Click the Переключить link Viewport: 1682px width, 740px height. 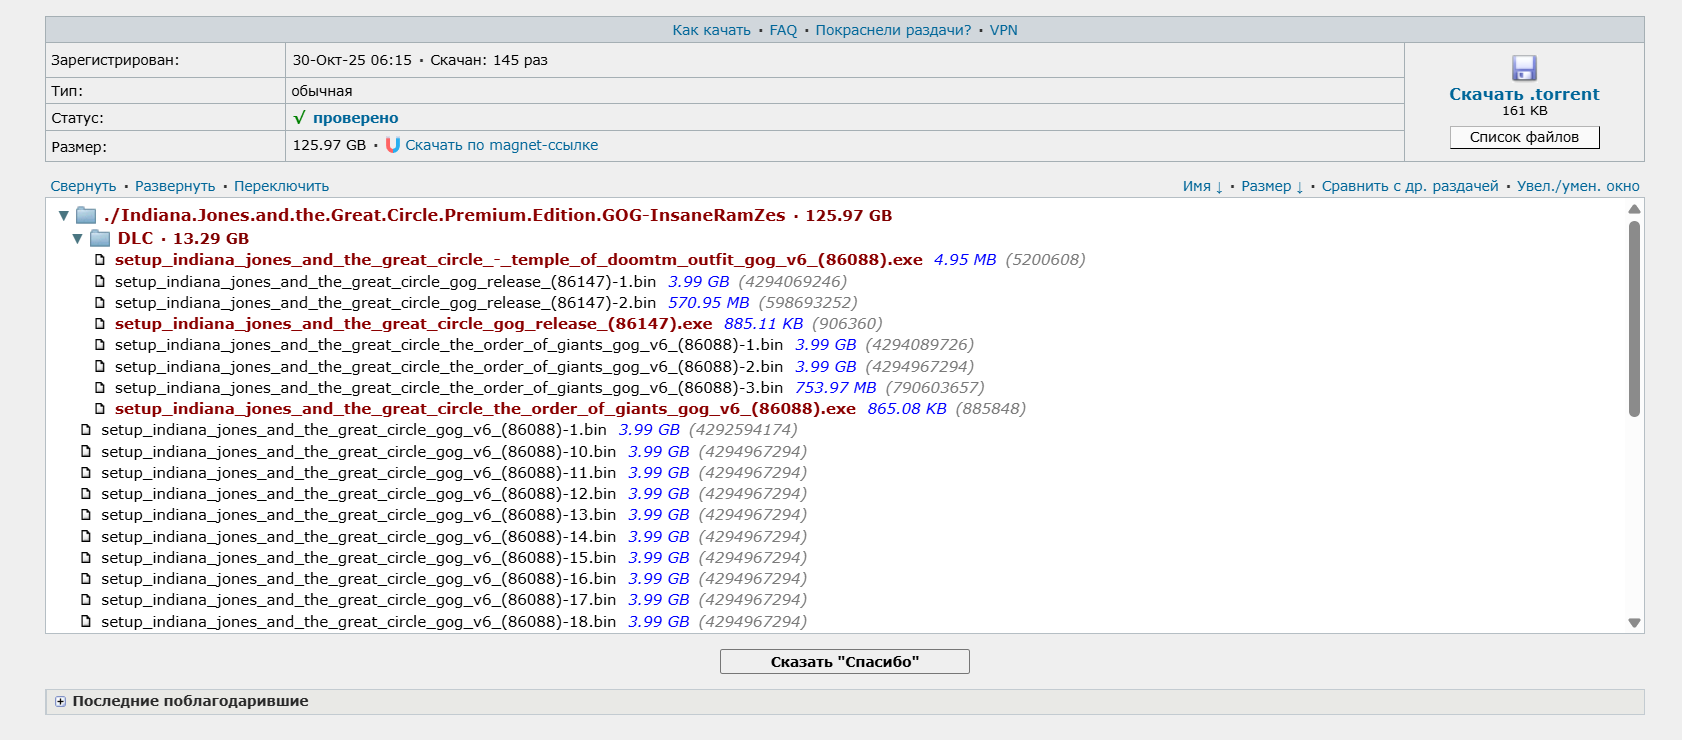click(x=281, y=186)
